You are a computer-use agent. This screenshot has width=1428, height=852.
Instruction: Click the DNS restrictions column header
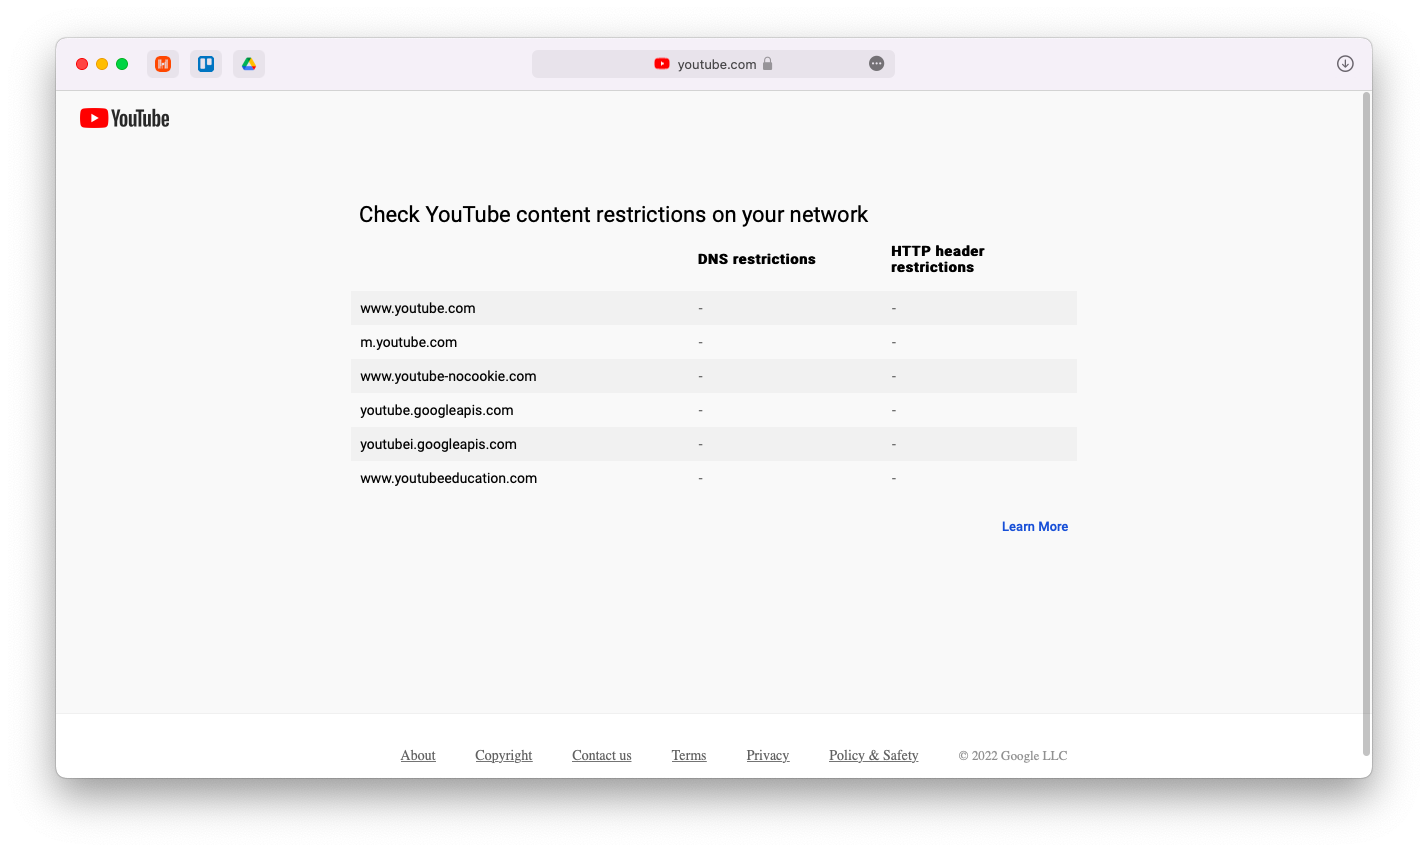pos(756,258)
